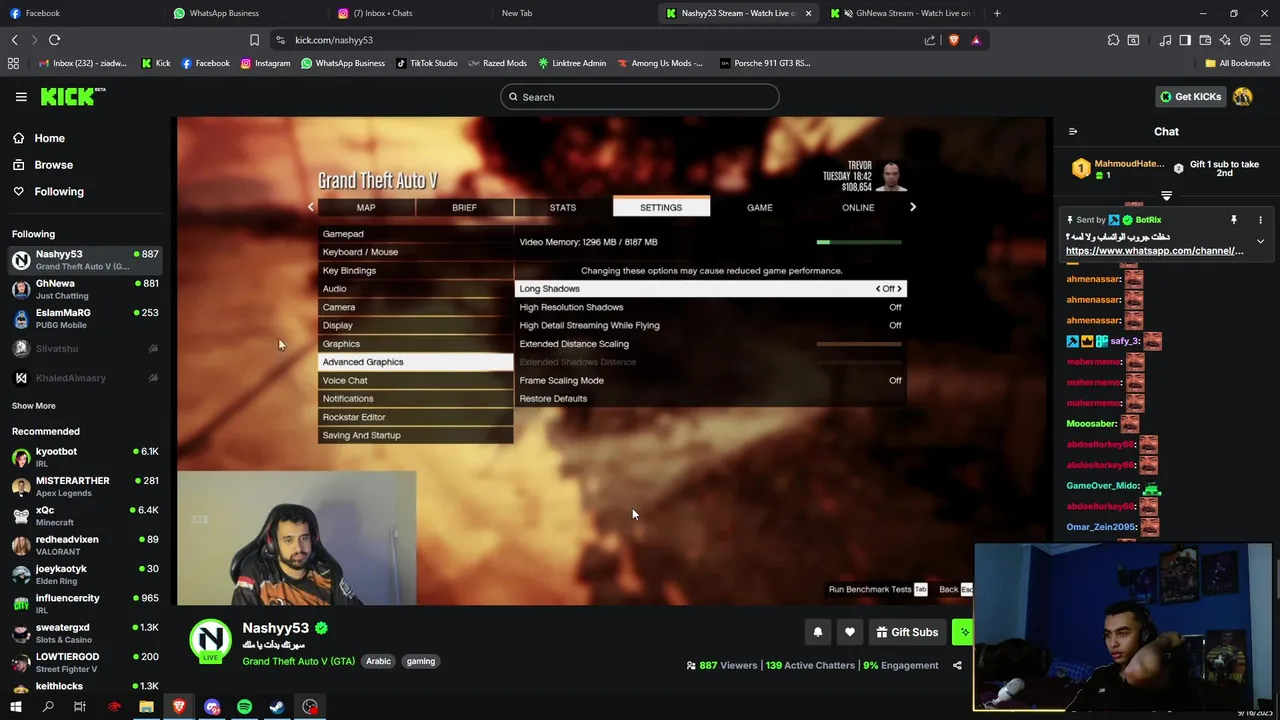This screenshot has height=720, width=1280.
Task: Toggle High Detail Streaming While Flying
Action: pos(711,325)
